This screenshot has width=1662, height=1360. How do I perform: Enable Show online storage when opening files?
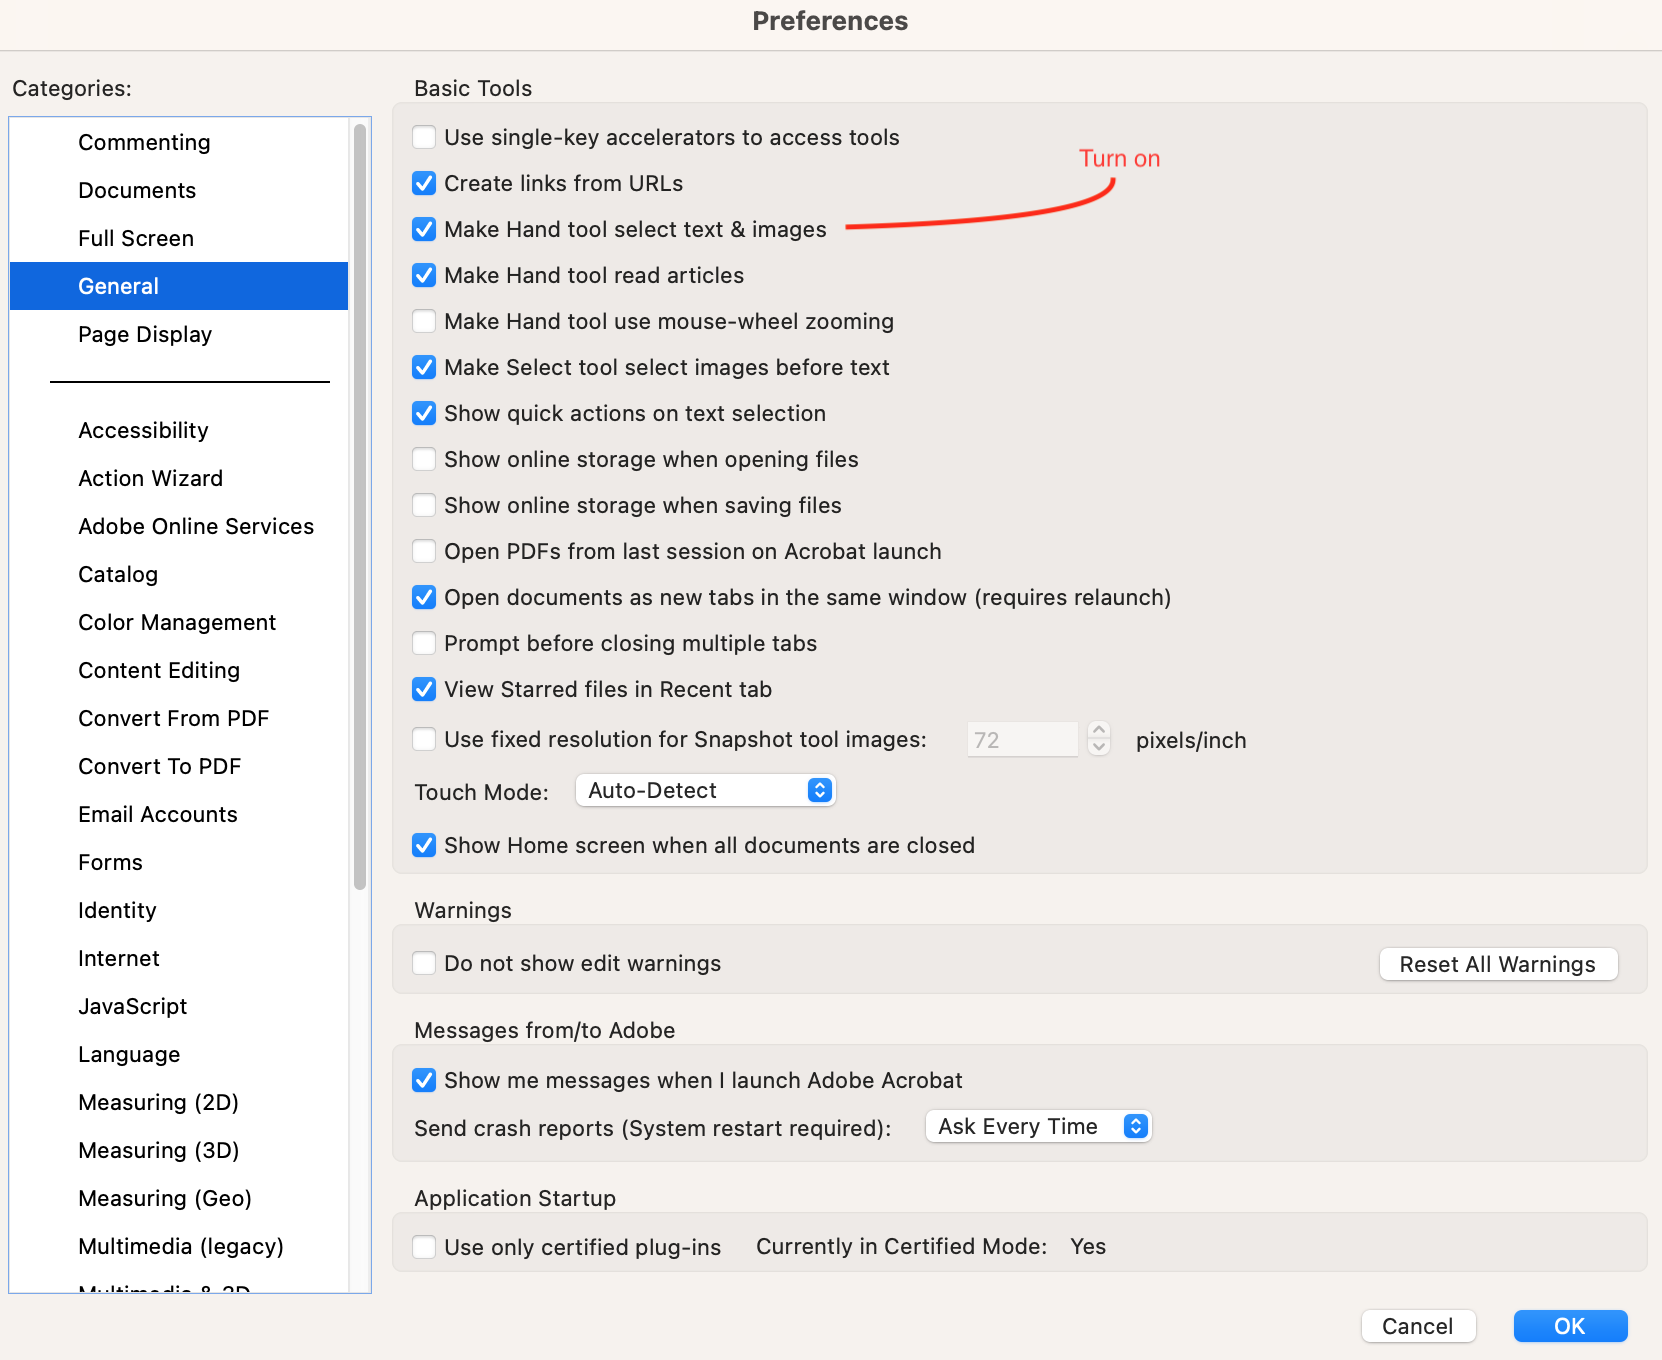point(424,459)
